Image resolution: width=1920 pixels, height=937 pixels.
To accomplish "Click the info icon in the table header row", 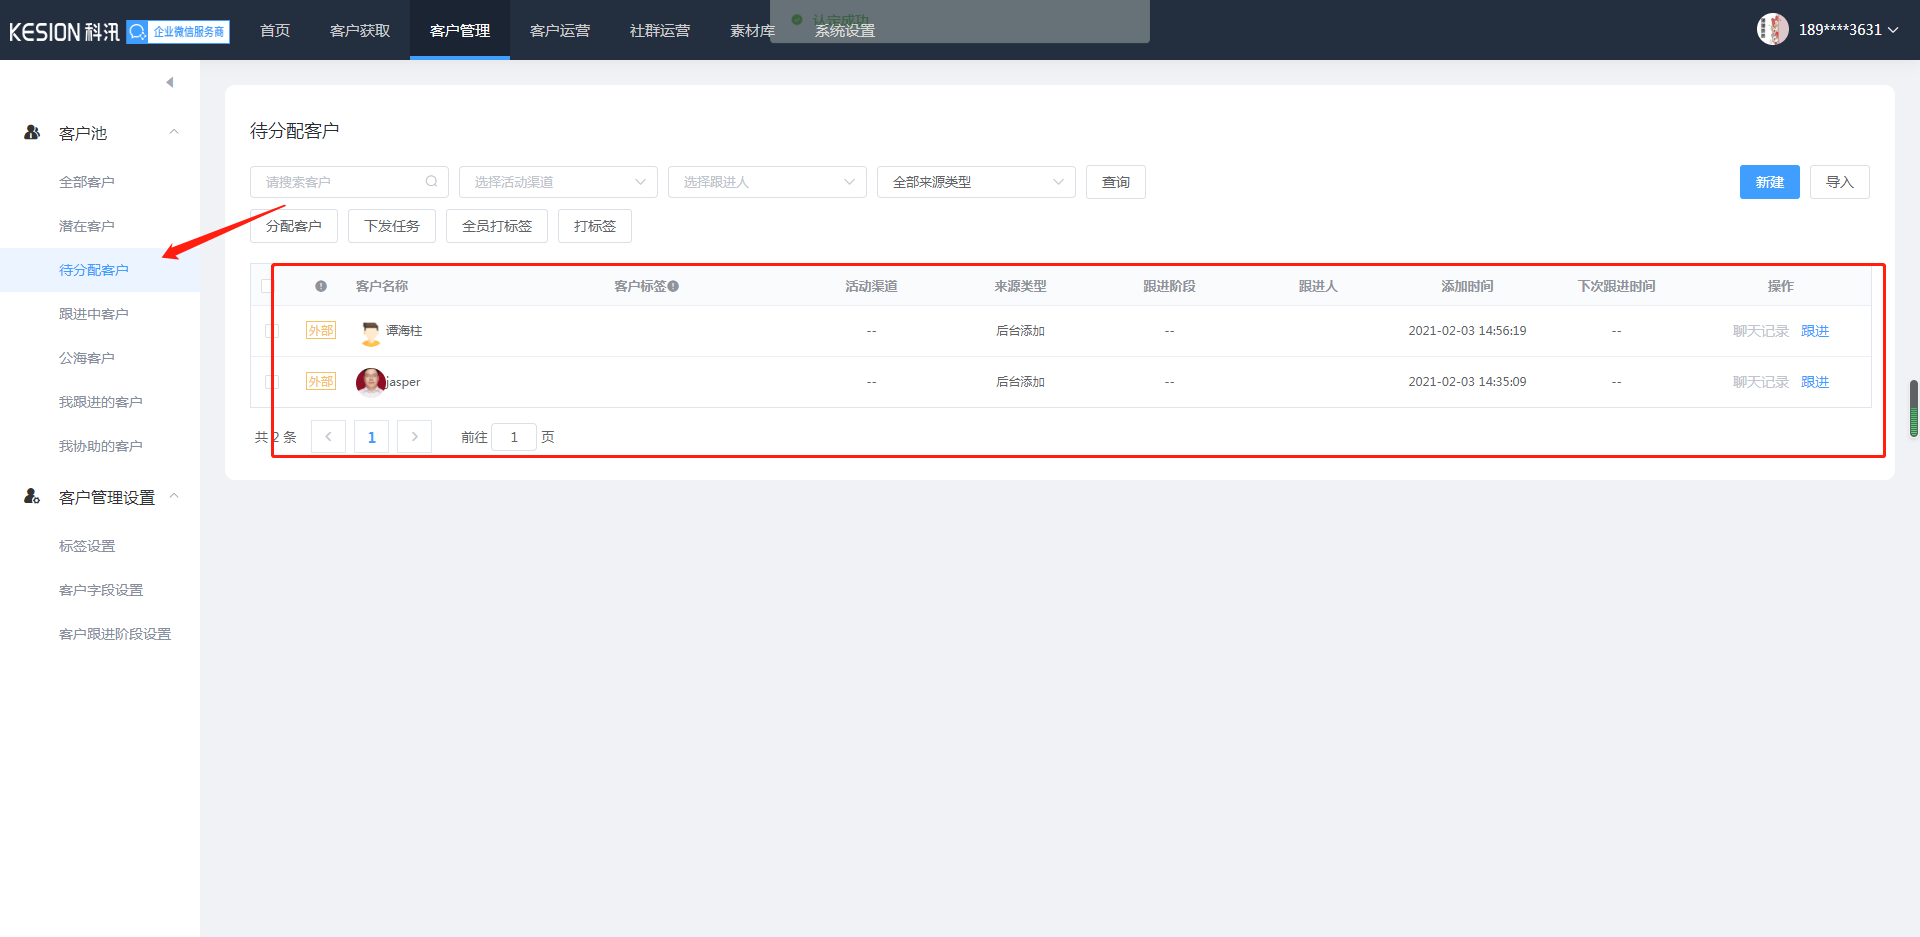I will pyautogui.click(x=321, y=286).
